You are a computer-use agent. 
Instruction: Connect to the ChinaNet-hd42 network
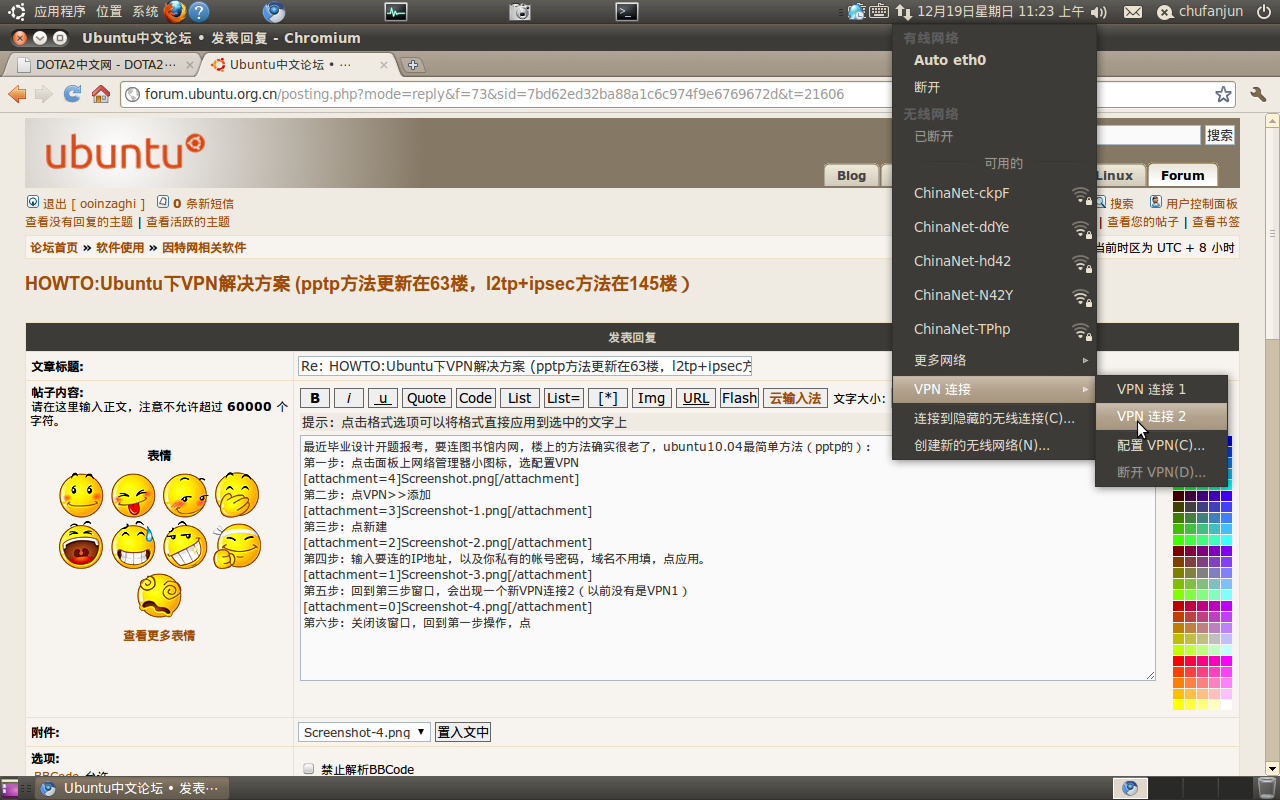coord(995,261)
